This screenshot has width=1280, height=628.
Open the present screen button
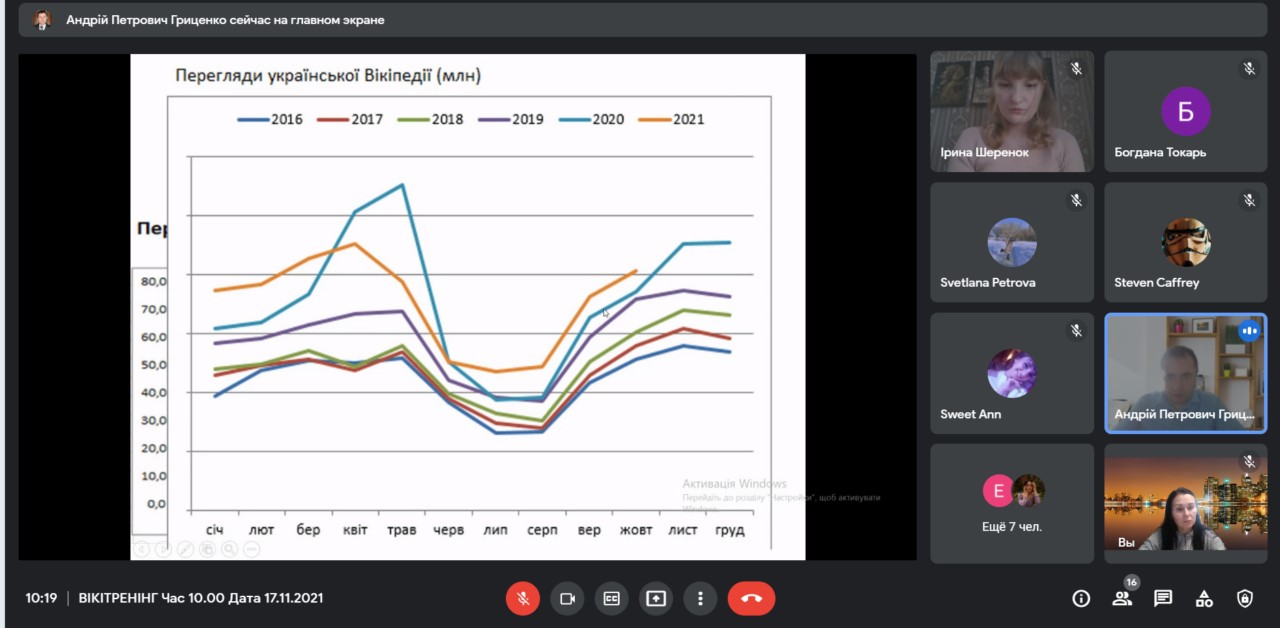point(656,598)
